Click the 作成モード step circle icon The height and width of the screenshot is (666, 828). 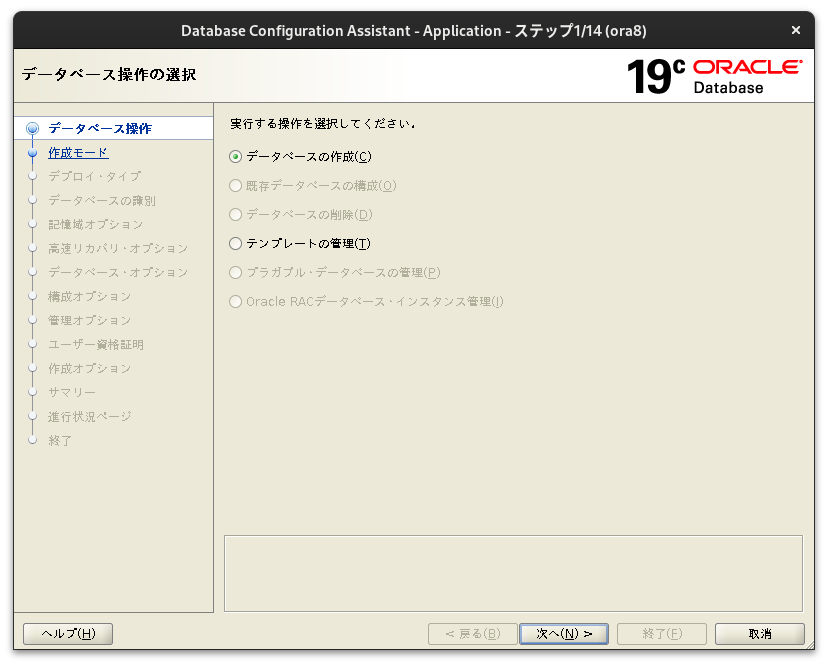click(34, 152)
